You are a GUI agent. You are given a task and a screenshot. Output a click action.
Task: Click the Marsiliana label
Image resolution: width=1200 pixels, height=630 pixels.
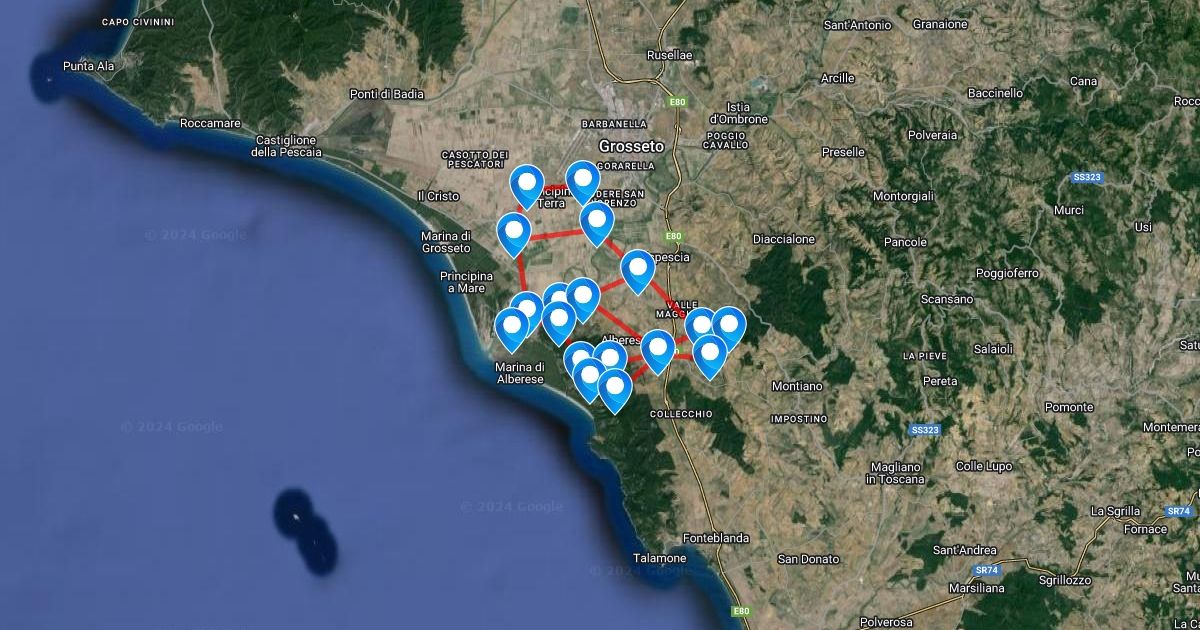976,588
